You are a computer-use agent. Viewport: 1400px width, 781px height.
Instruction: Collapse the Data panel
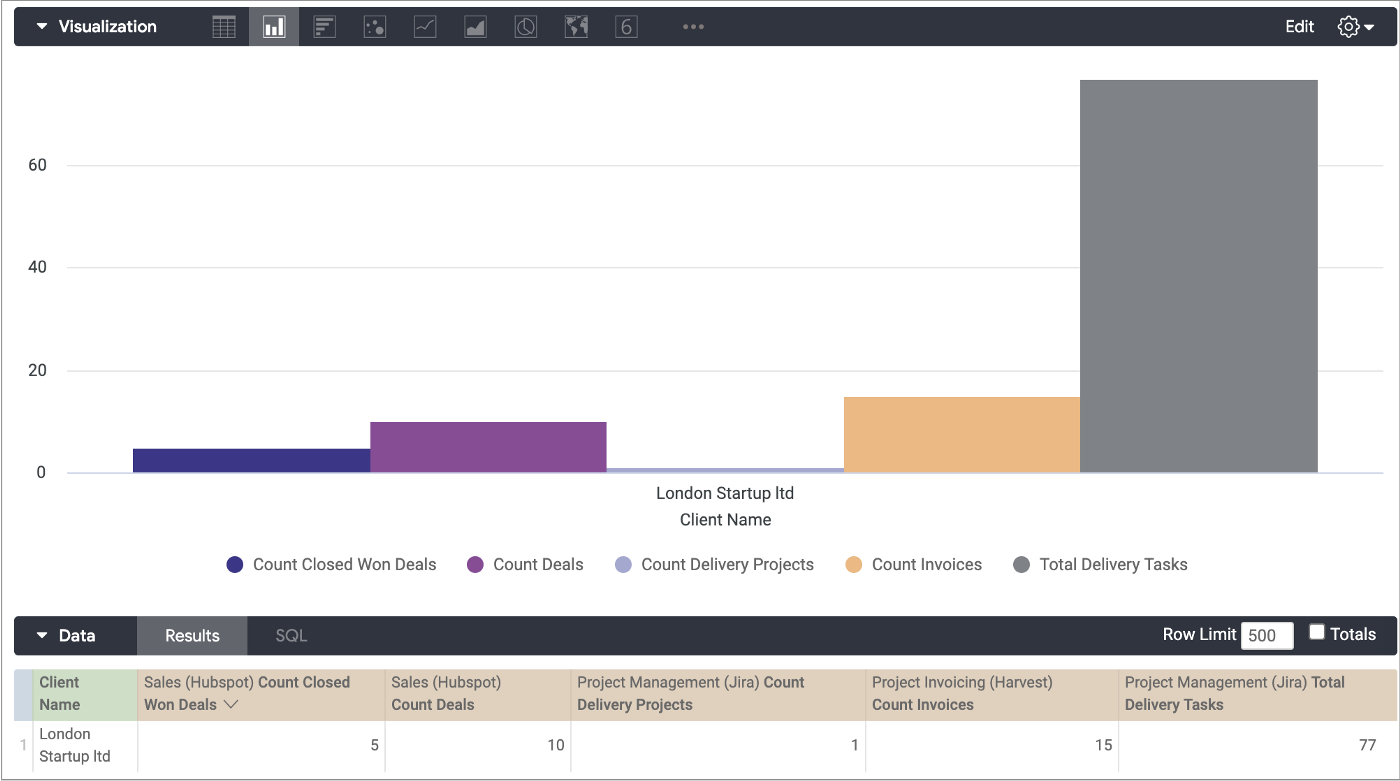(42, 636)
